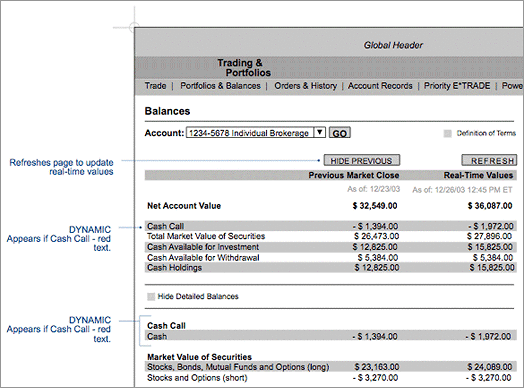Collapse details via Hide Detailed Balances link

coord(198,296)
